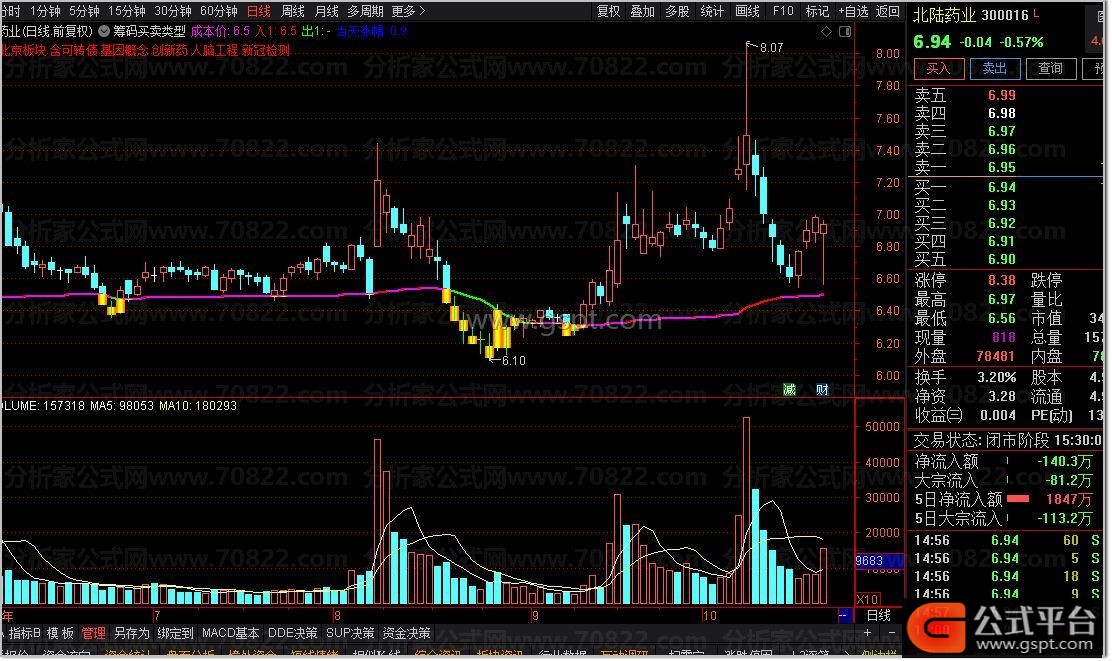Click the 卖出 sell button
The image size is (1112, 661).
994,68
